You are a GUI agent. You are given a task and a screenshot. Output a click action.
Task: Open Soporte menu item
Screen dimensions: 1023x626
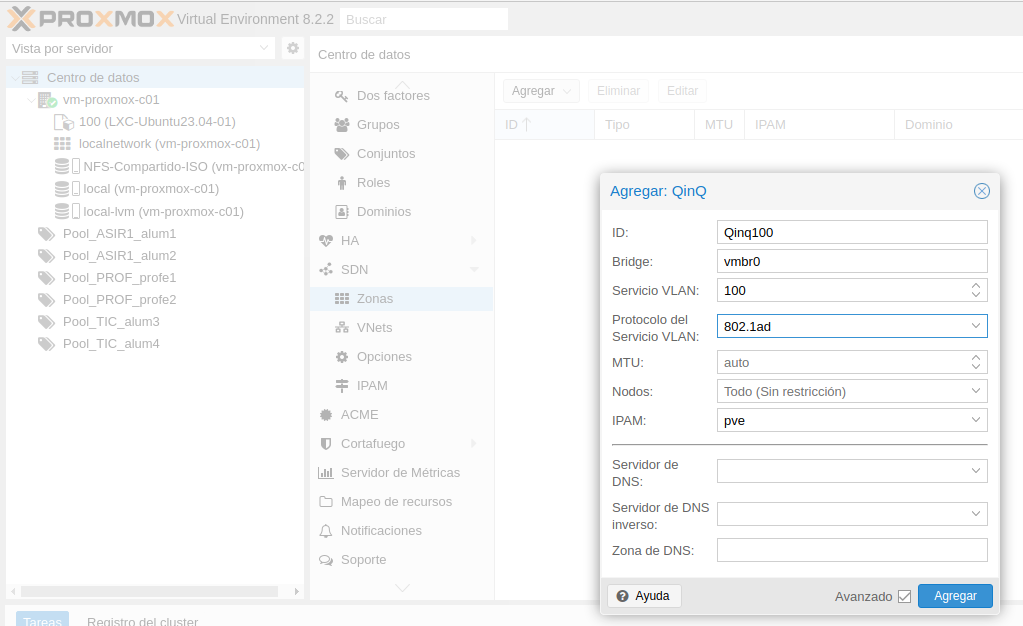coord(402,560)
